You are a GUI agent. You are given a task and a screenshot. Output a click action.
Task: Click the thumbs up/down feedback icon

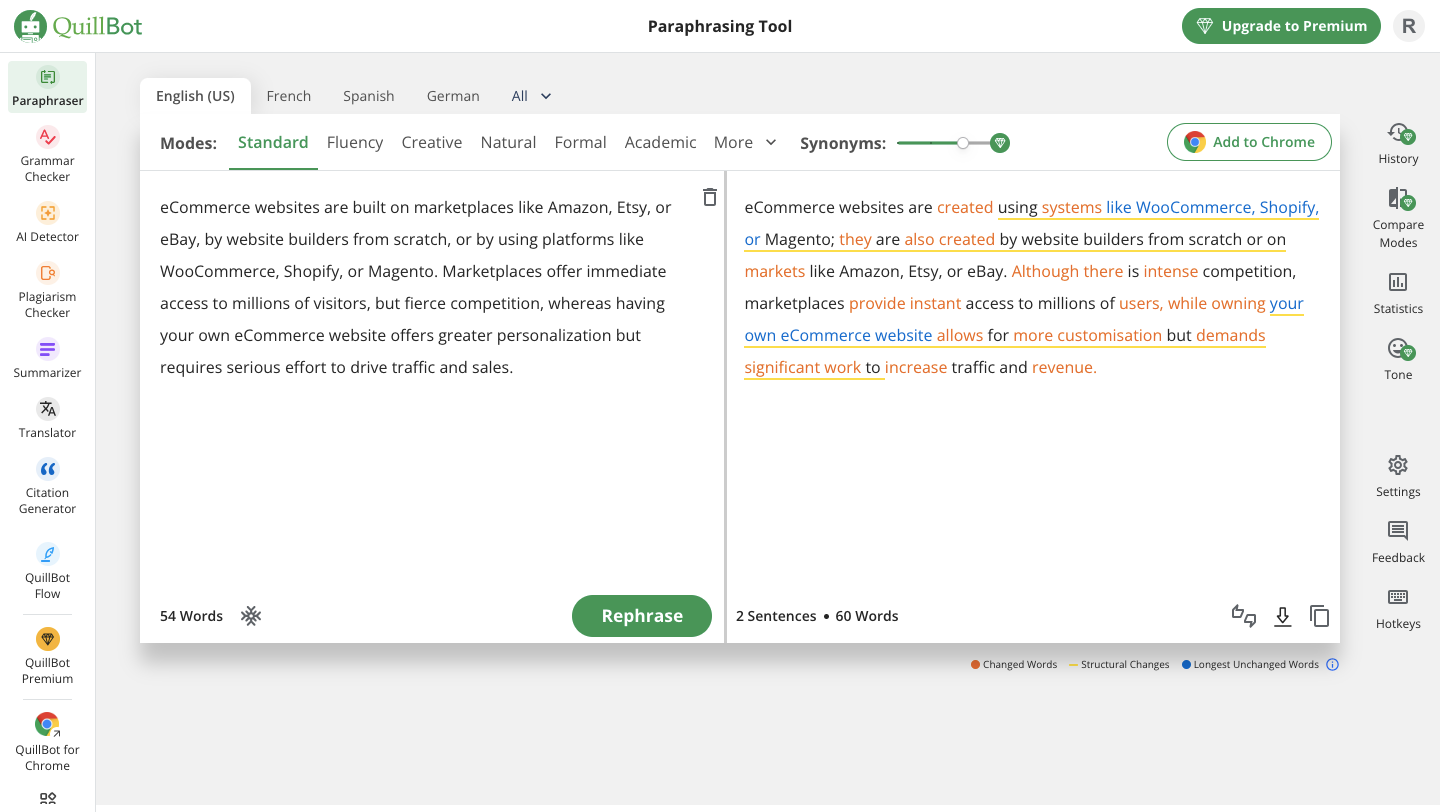[1243, 616]
